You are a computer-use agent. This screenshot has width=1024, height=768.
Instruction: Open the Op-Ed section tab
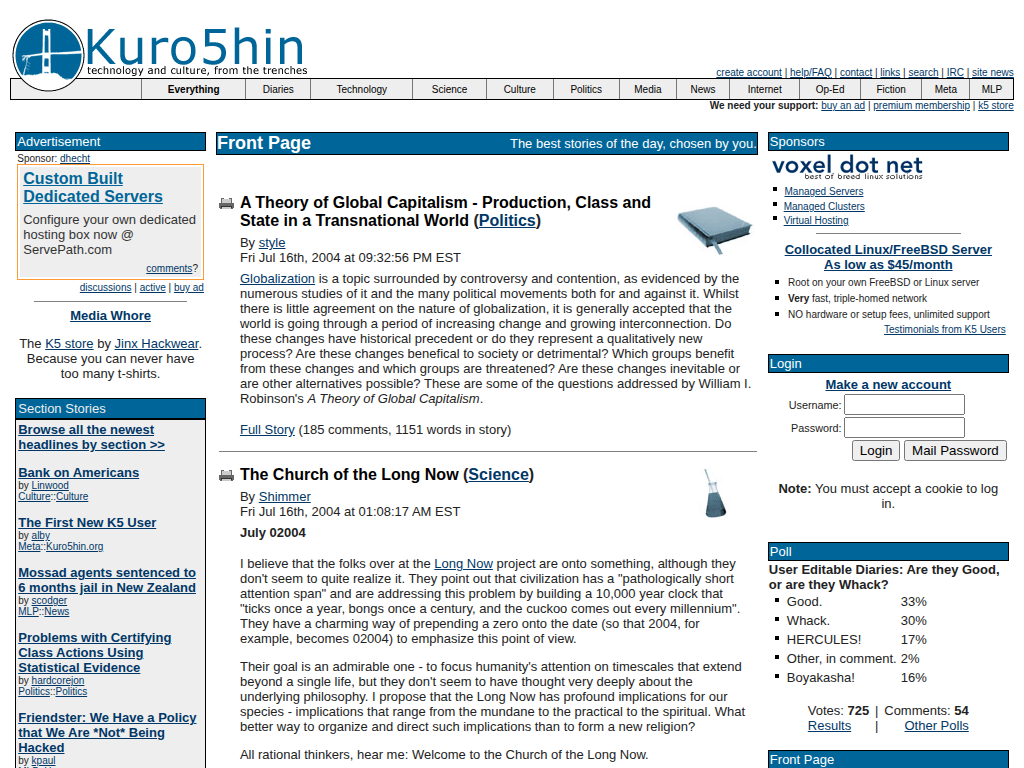tap(829, 89)
